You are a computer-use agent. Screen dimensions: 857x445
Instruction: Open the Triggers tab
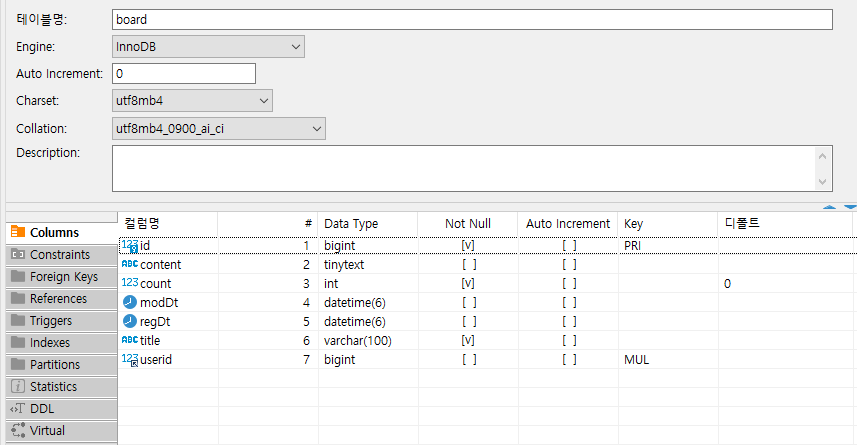coord(62,320)
